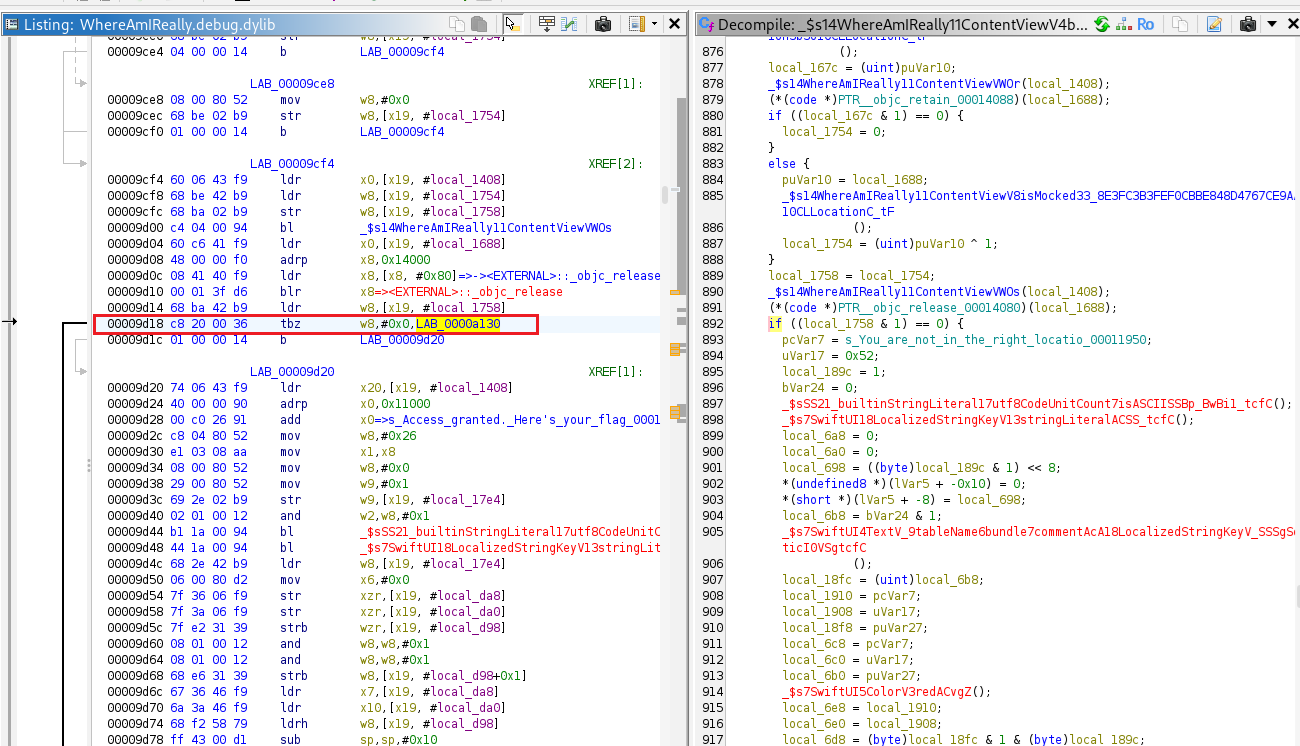Open the Decompile panel options dropdown arrow

pyautogui.click(x=1272, y=24)
